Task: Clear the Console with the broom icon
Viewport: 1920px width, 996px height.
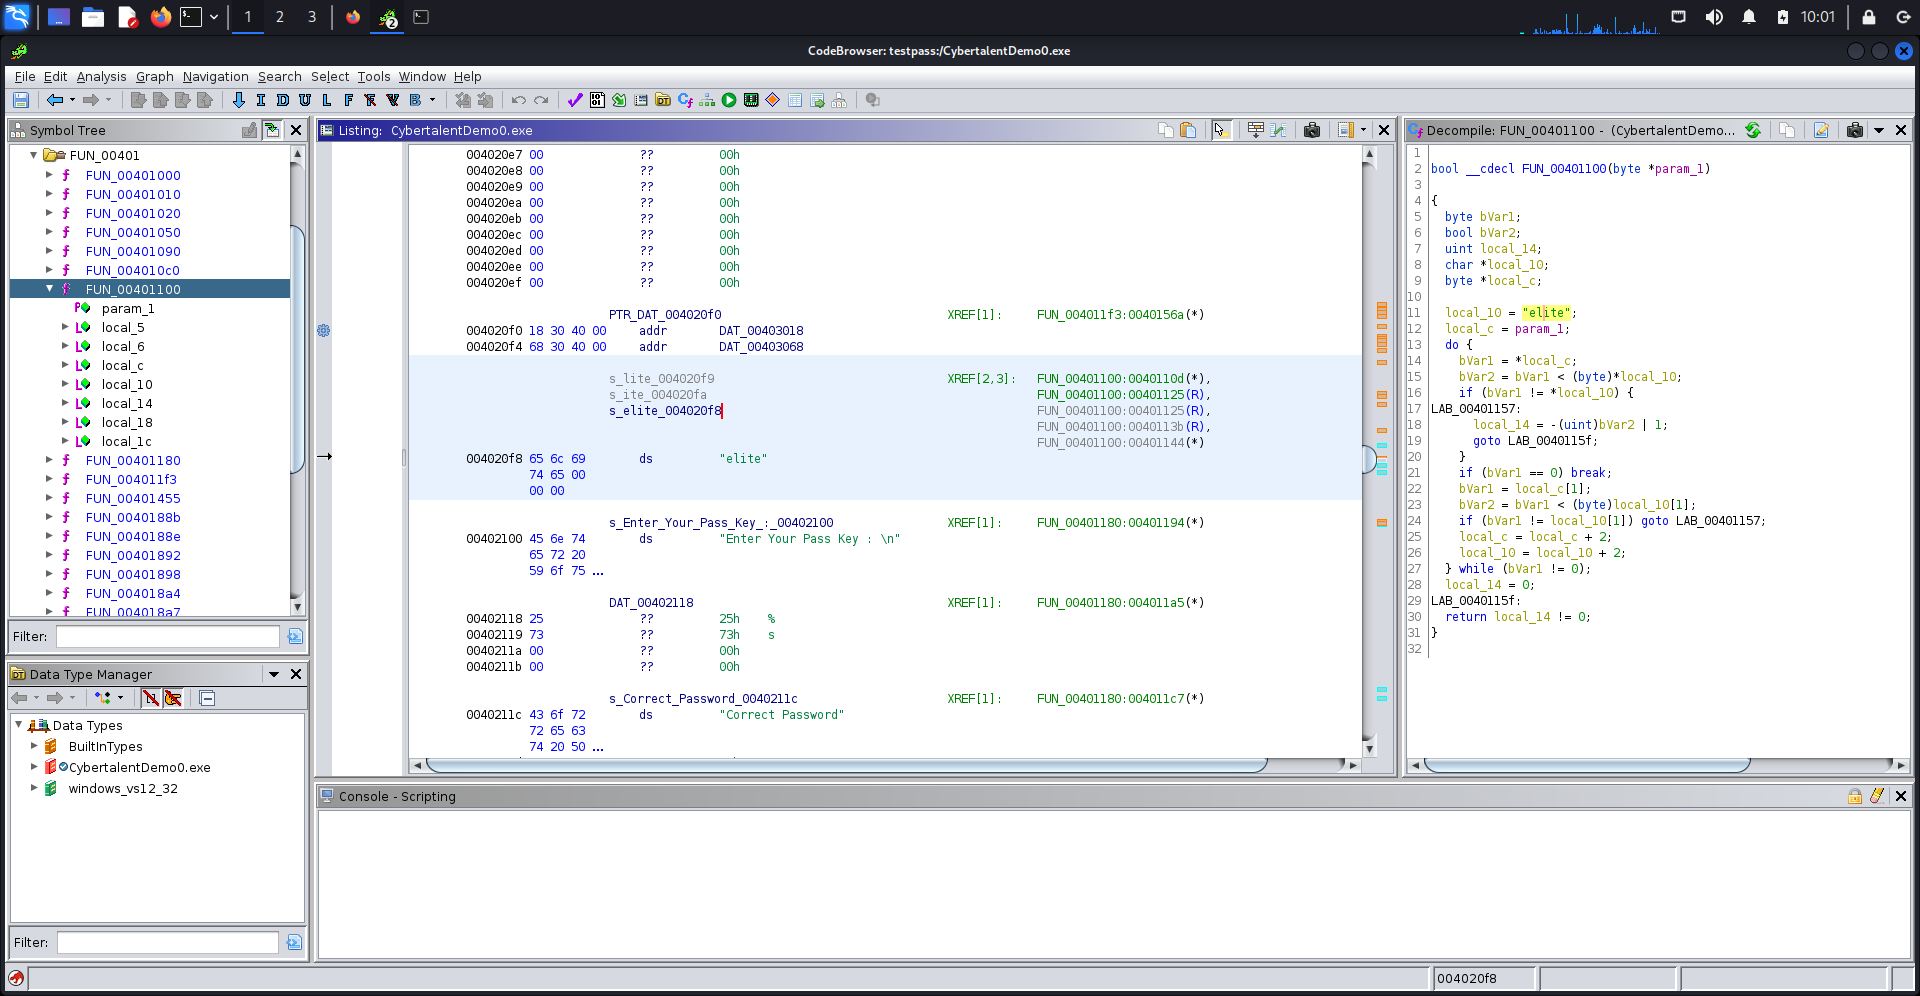Action: pyautogui.click(x=1877, y=796)
